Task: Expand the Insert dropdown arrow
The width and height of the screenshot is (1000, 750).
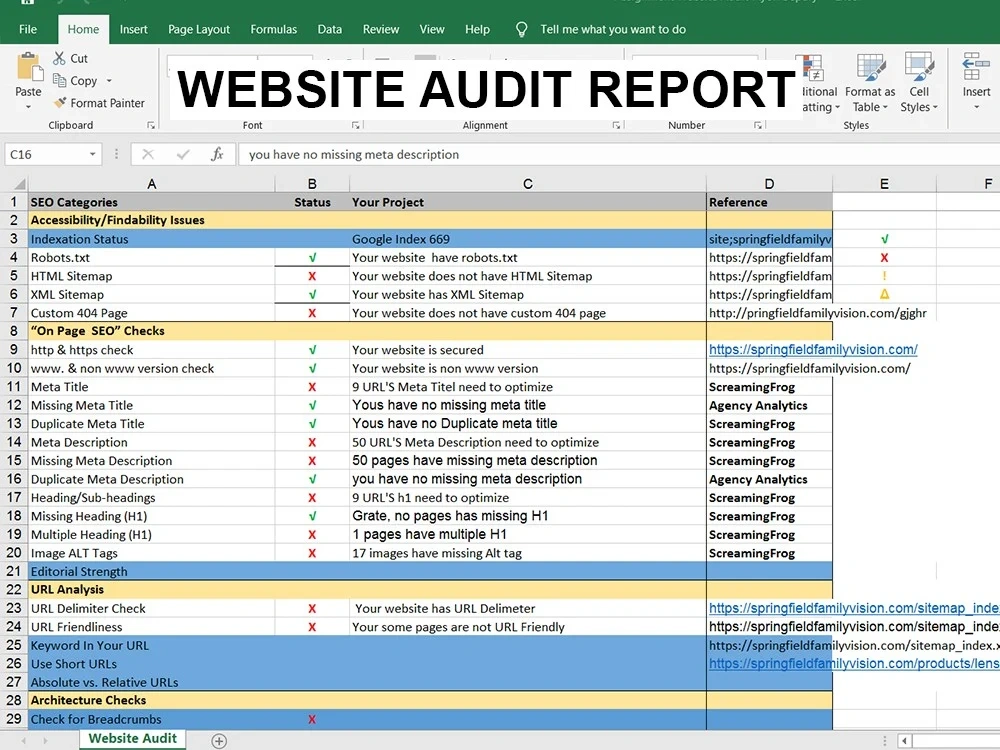Action: click(976, 107)
